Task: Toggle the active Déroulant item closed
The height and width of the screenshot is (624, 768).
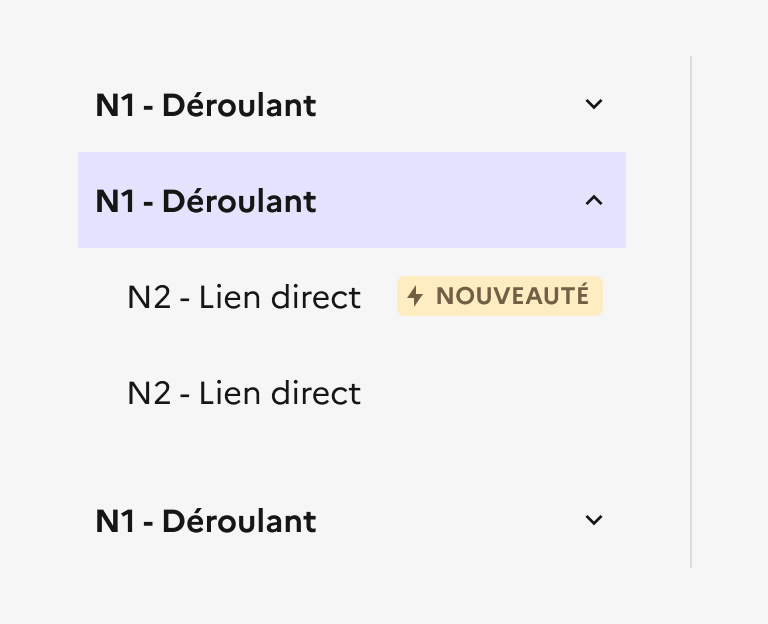Action: [352, 200]
